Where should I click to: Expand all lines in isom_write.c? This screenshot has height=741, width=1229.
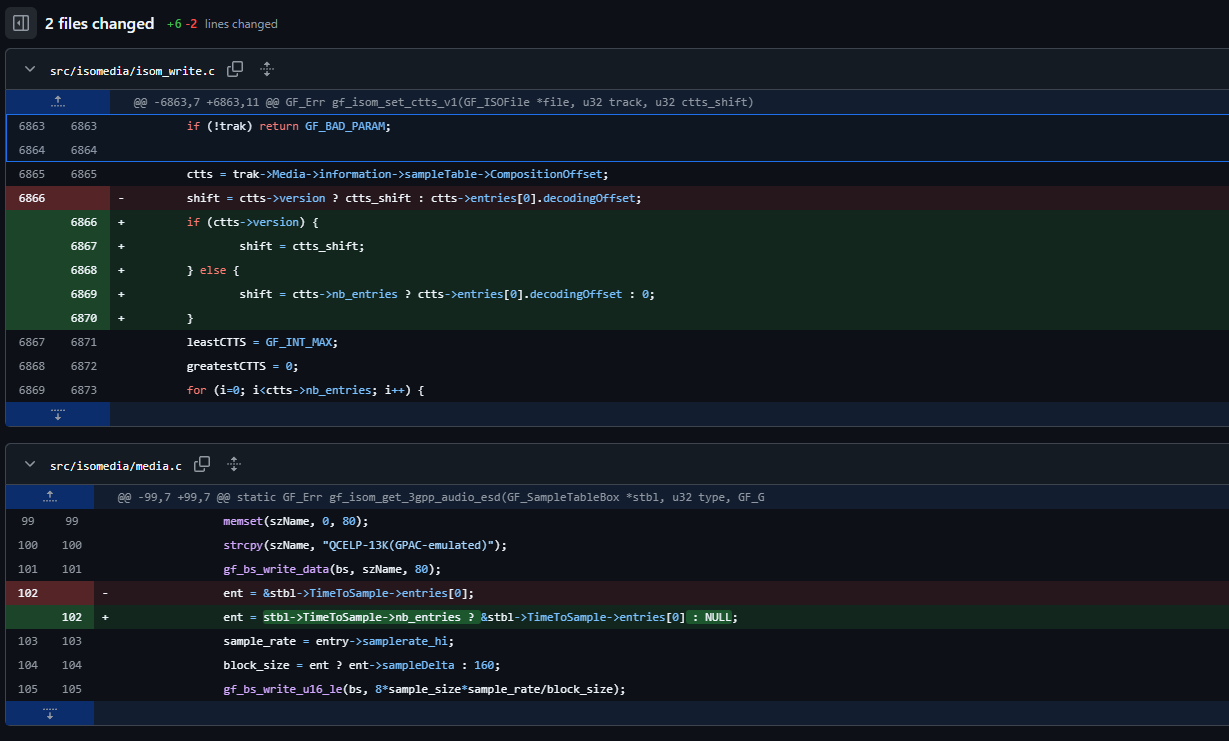point(267,69)
